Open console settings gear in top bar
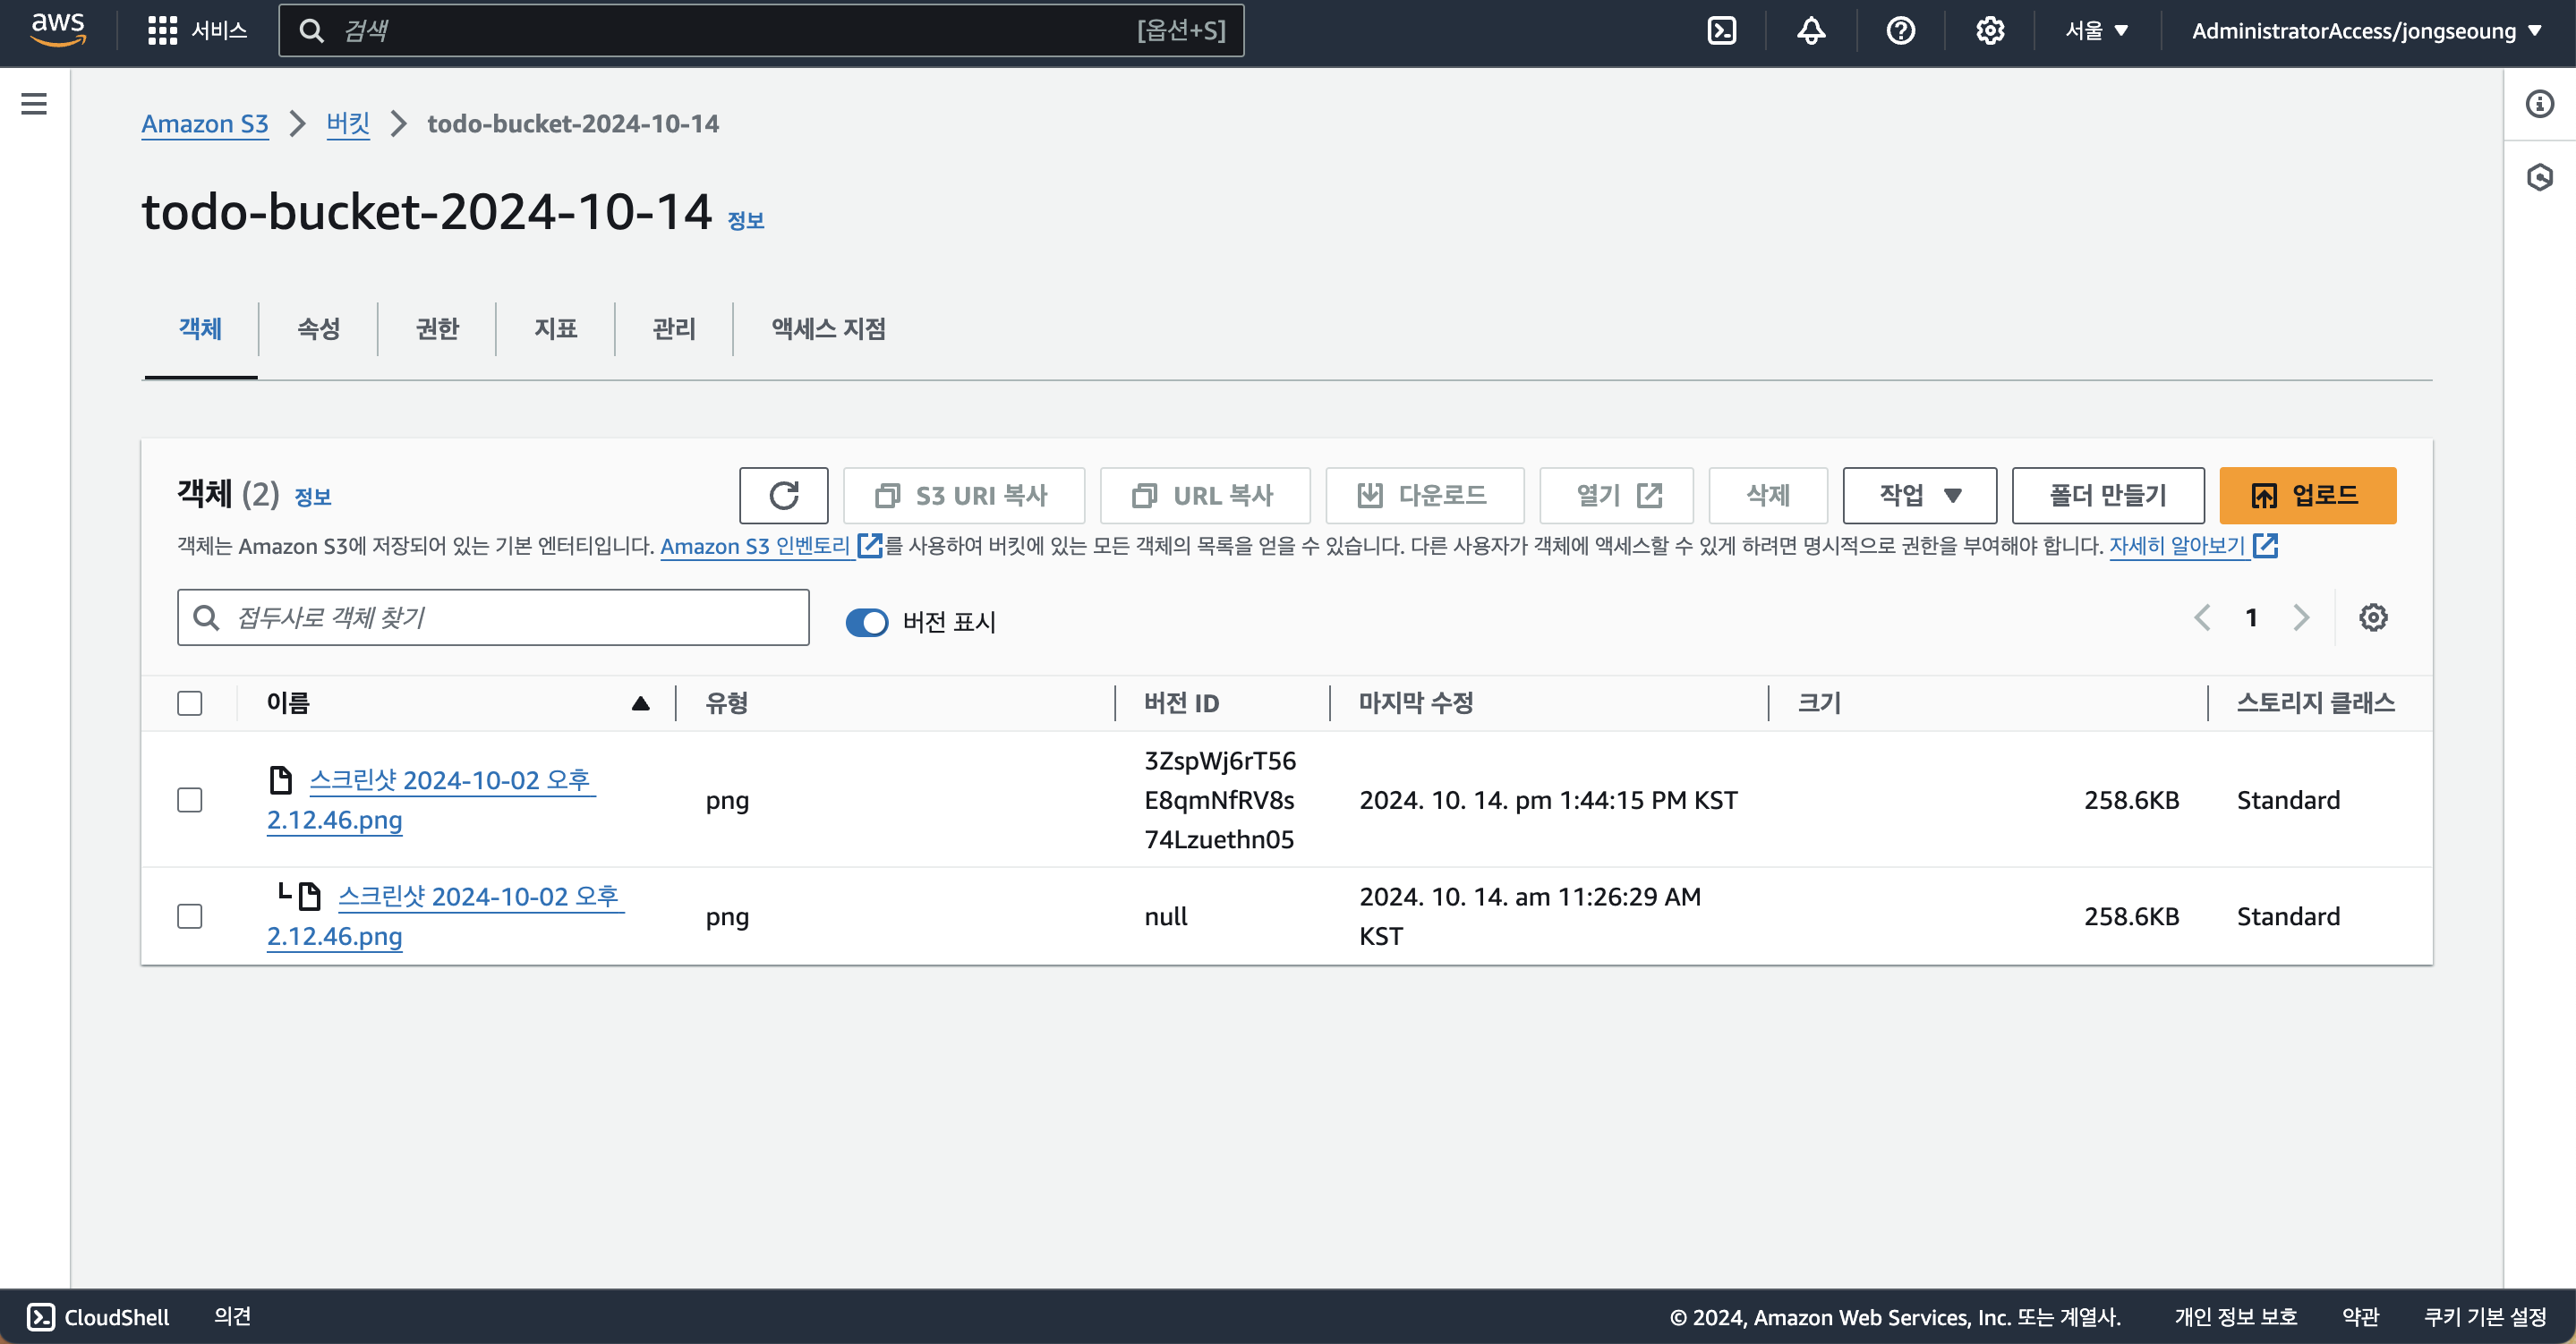The height and width of the screenshot is (1344, 2576). [1989, 31]
